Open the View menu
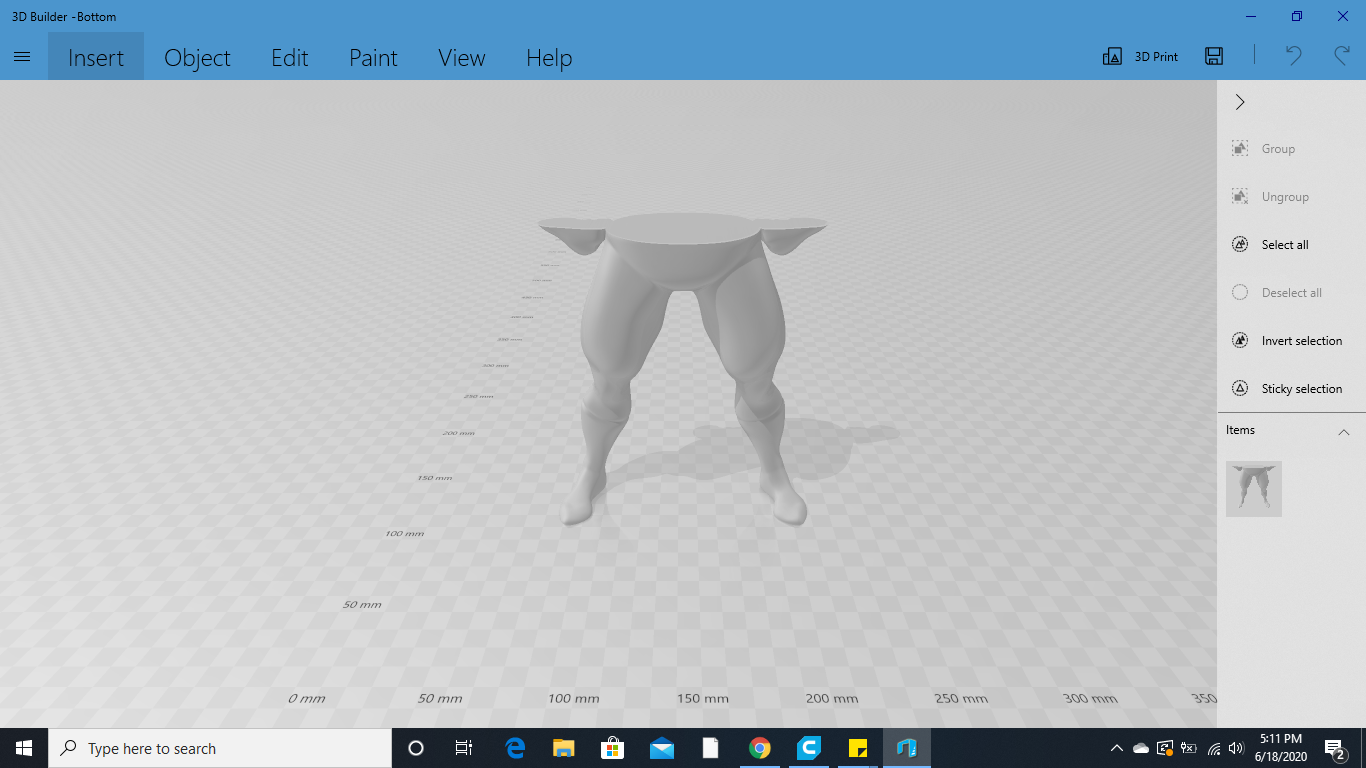Screen dimensions: 1366x768 461,57
